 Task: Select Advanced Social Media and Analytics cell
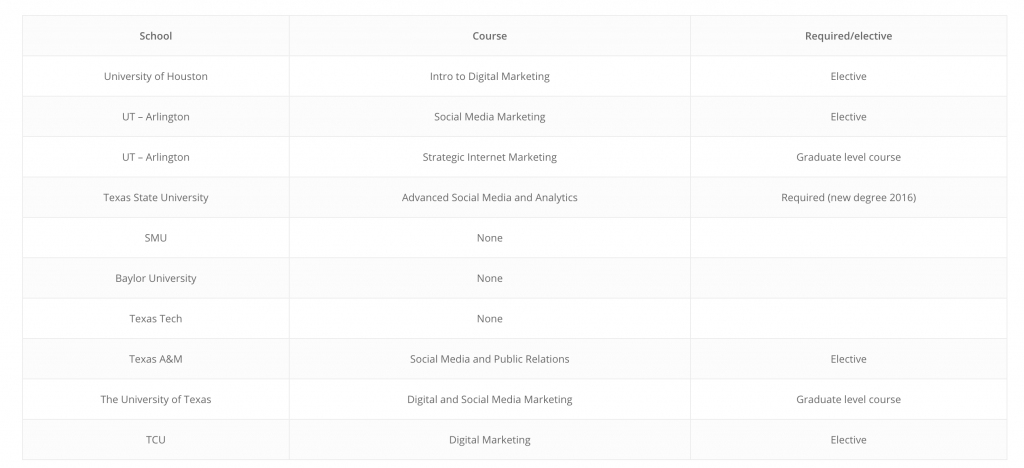(x=490, y=198)
